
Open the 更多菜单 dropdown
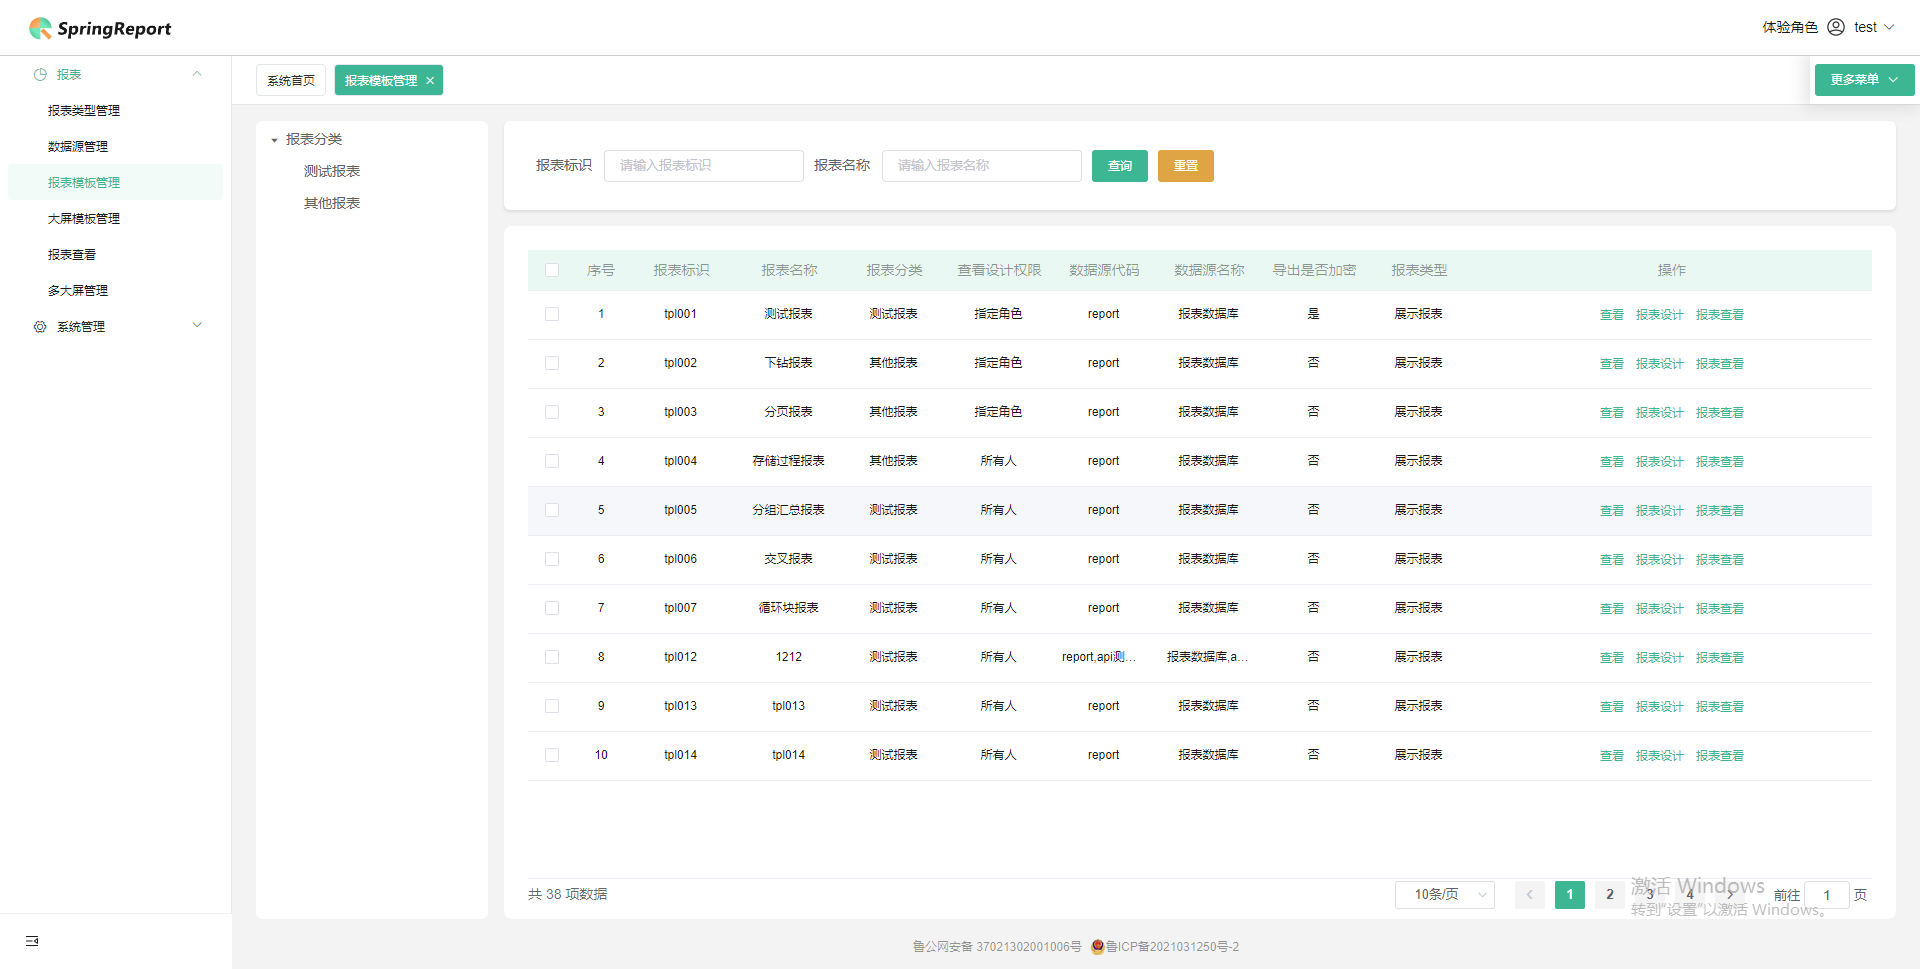1863,79
